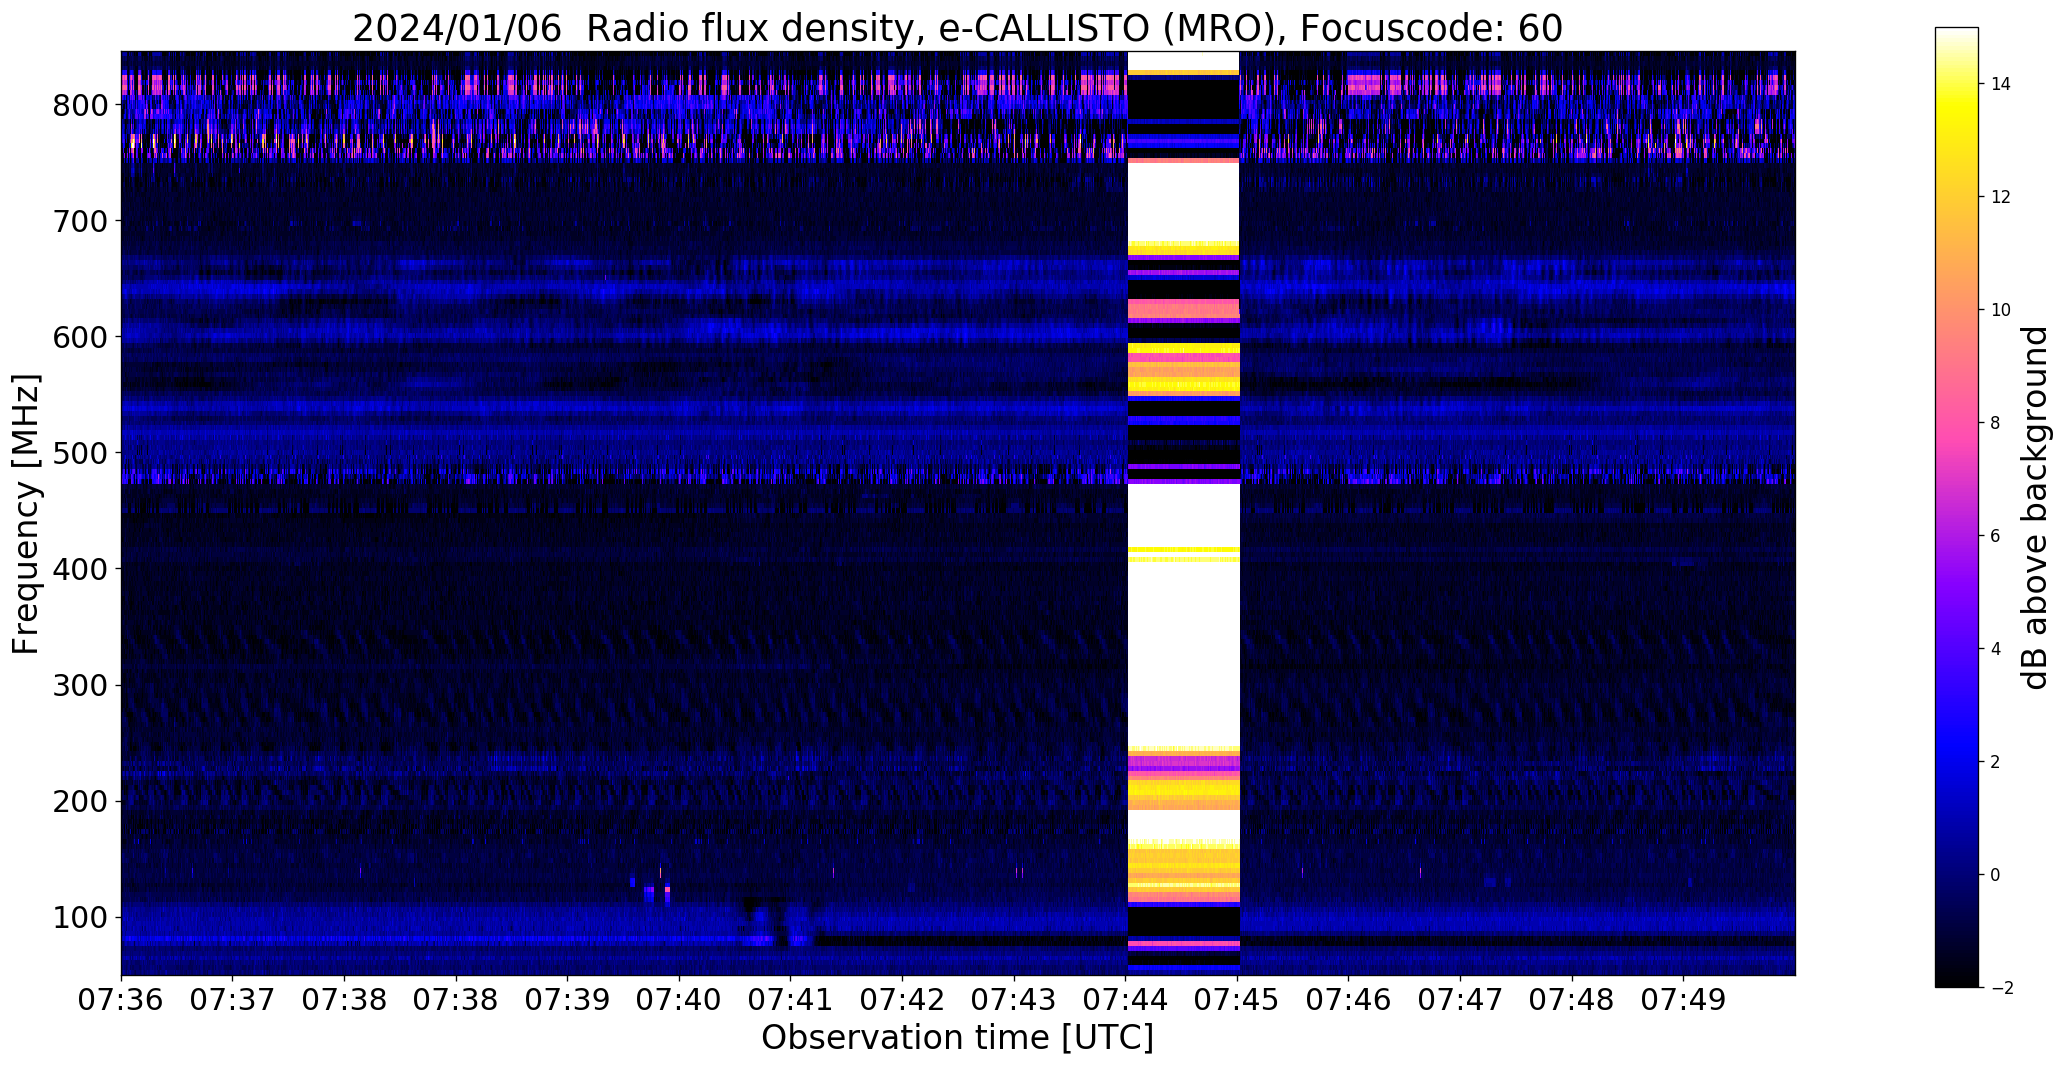Image resolution: width=2066 pixels, height=1067 pixels.
Task: Click the 'dB above background' colorbar label
Action: coord(2035,507)
